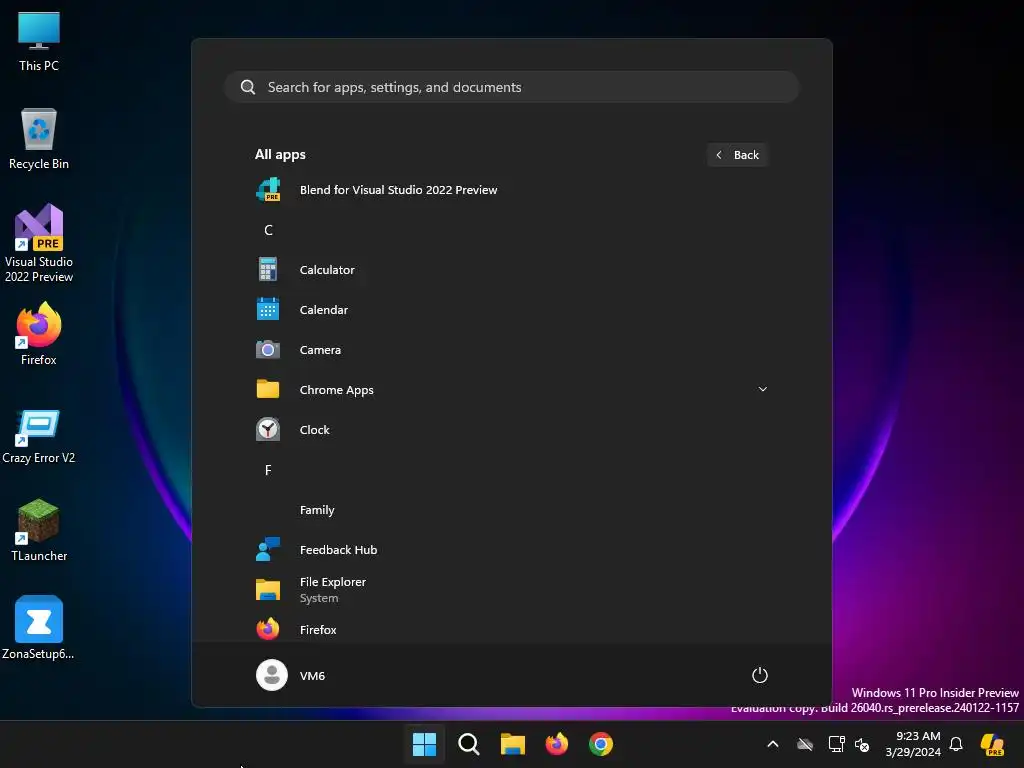Open the clock and date flyout
Image resolution: width=1024 pixels, height=768 pixels.
(x=912, y=744)
